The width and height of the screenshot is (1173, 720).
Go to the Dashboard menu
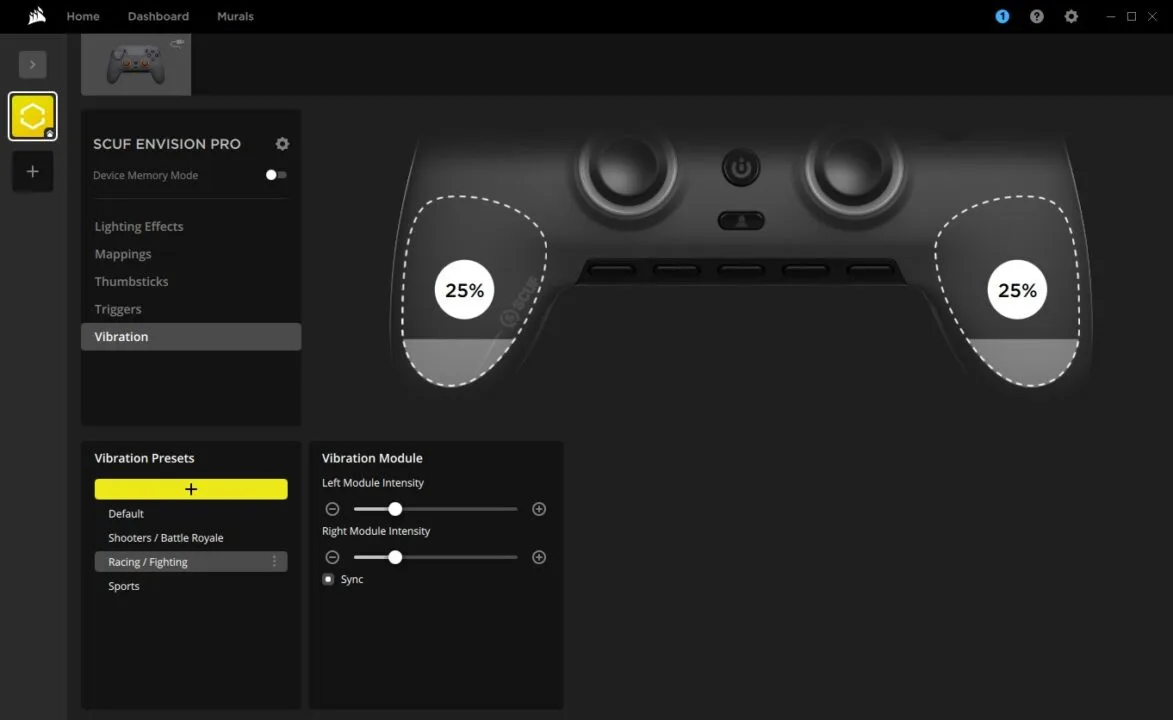click(x=158, y=16)
